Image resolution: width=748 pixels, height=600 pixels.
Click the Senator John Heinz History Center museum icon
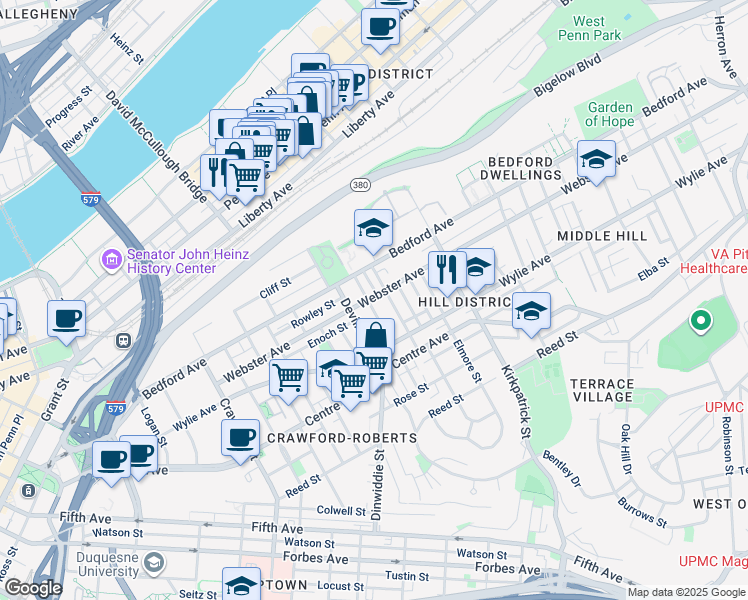click(x=112, y=260)
